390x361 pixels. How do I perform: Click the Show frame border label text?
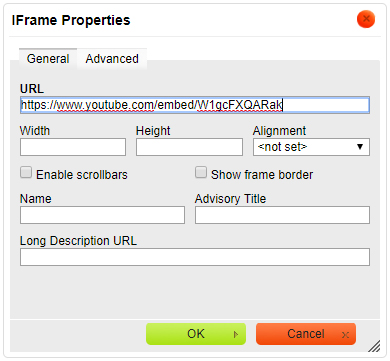pos(262,175)
